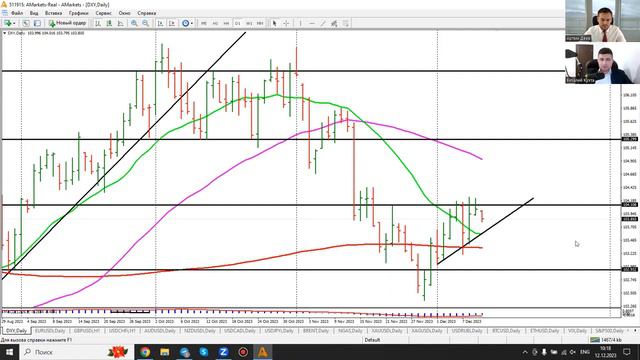Click the Navigator panel toolbar icon
Viewport: 640px width, 360px height.
(x=37, y=23)
